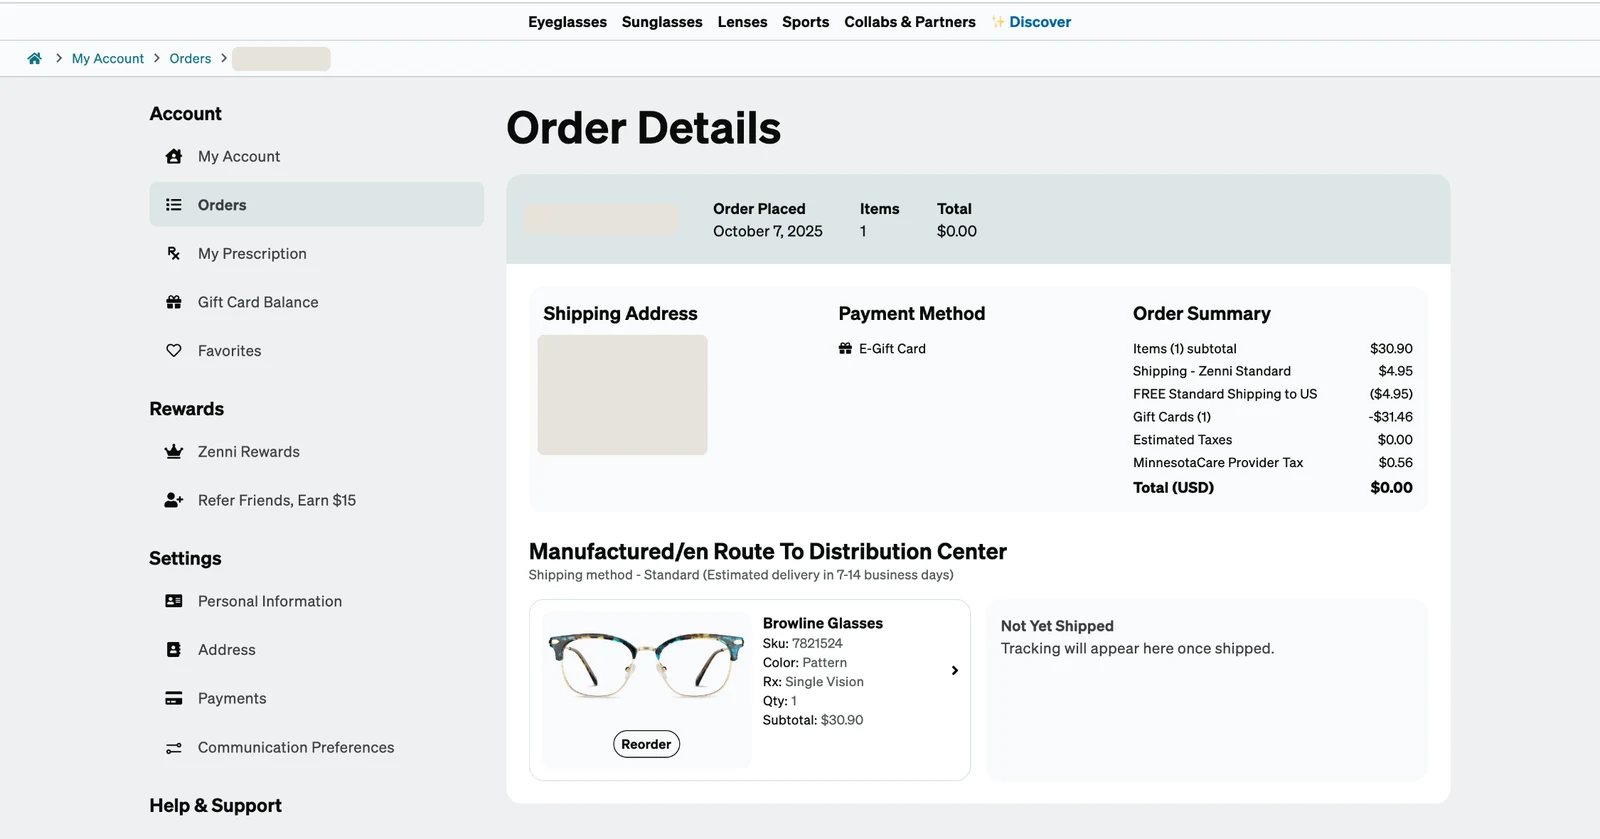Open the Lenses menu
Screen dimensions: 1600x839
click(x=742, y=22)
